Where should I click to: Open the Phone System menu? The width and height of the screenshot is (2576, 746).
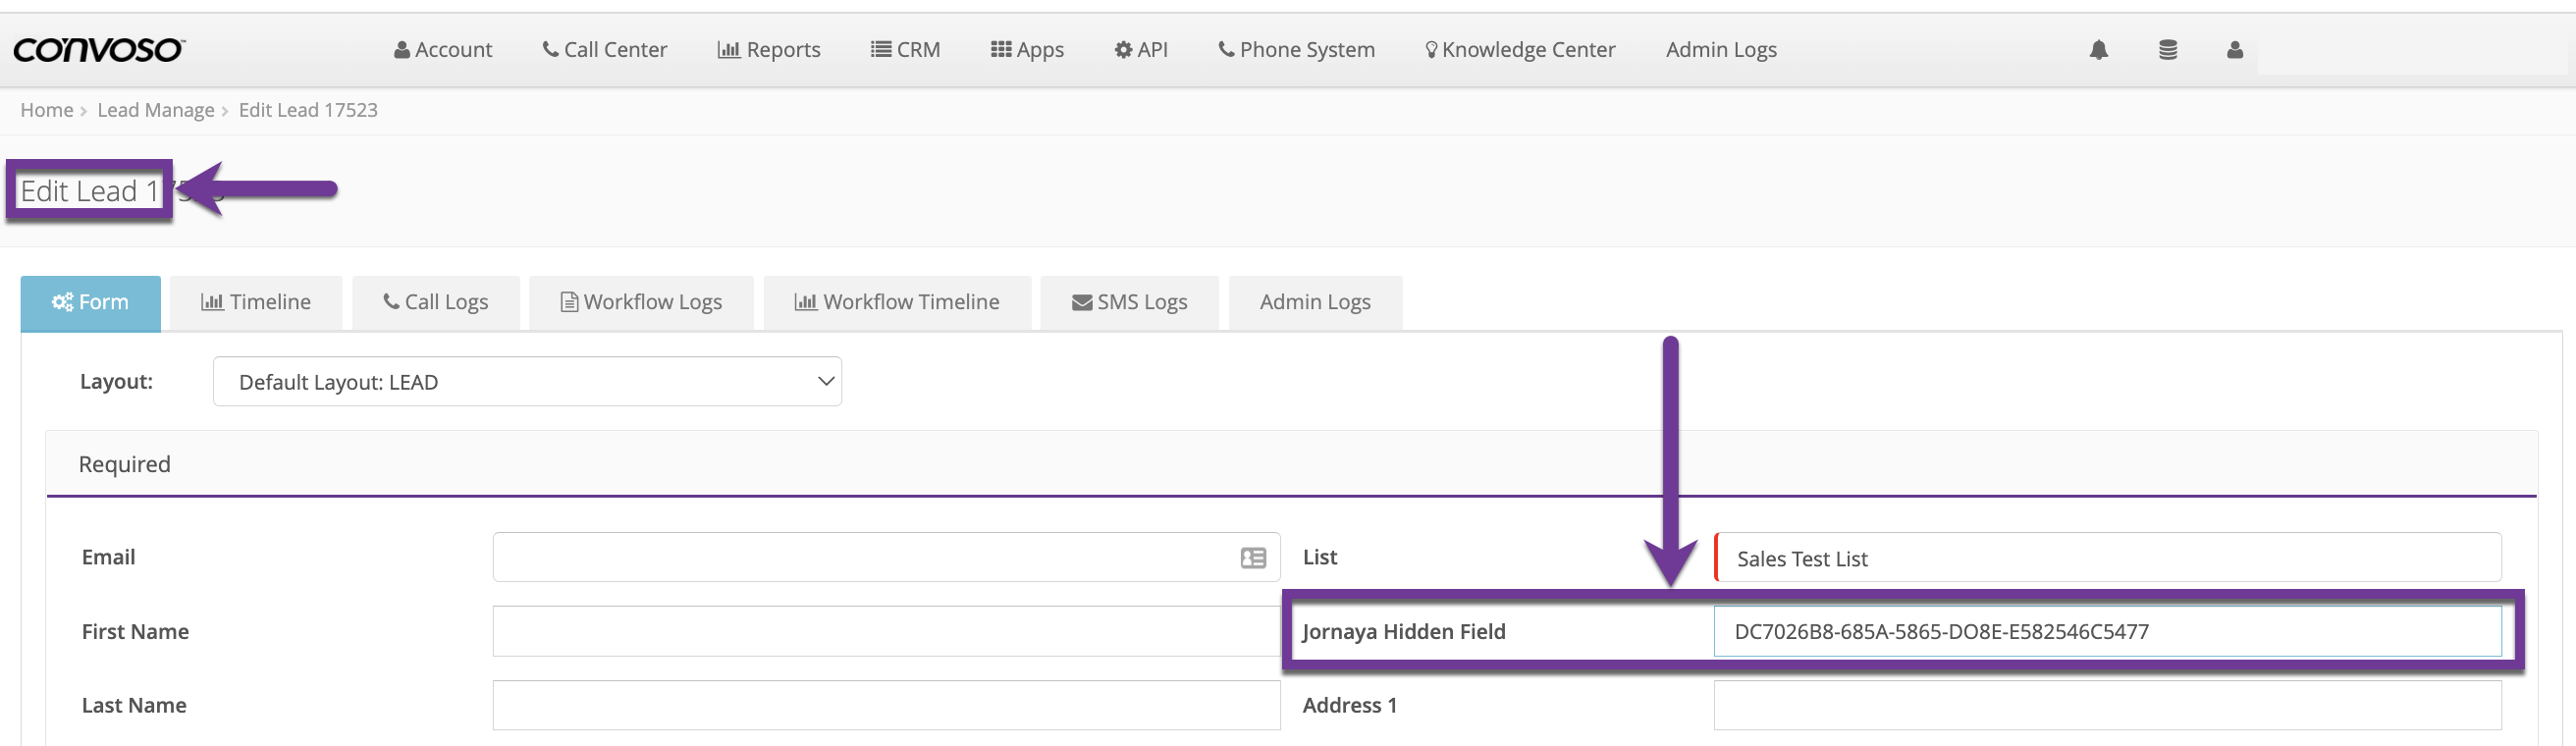click(1296, 50)
